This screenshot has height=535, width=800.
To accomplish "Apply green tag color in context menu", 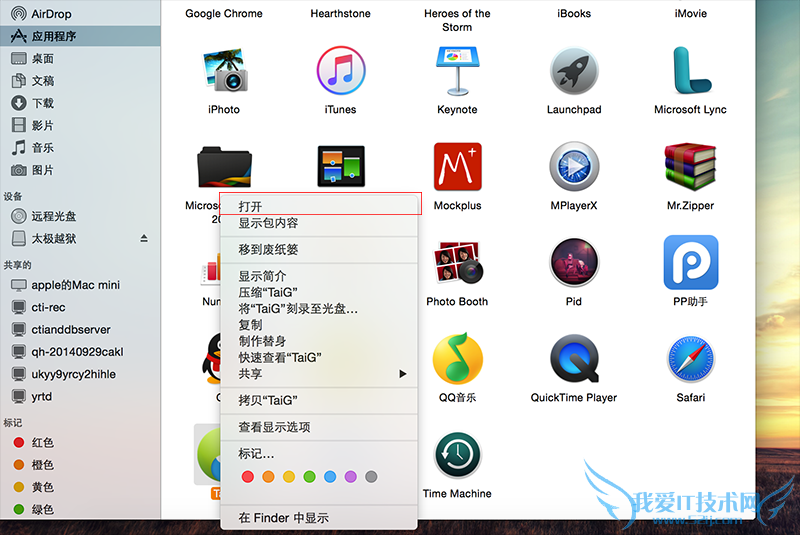I will click(x=310, y=477).
